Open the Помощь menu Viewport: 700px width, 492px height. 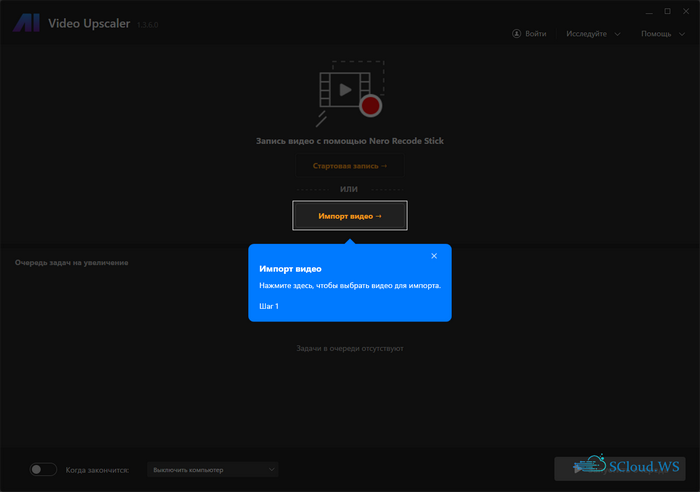pos(656,34)
